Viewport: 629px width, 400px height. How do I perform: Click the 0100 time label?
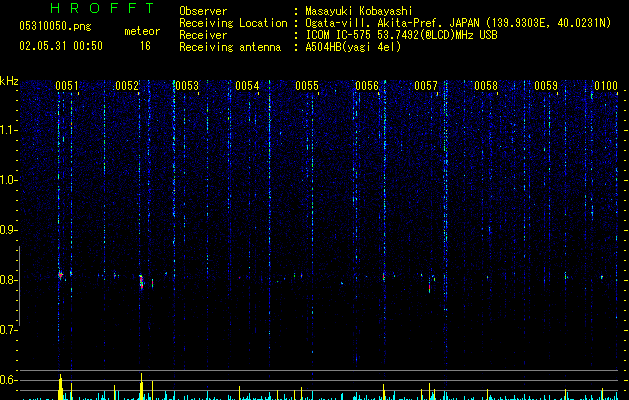pyautogui.click(x=606, y=86)
